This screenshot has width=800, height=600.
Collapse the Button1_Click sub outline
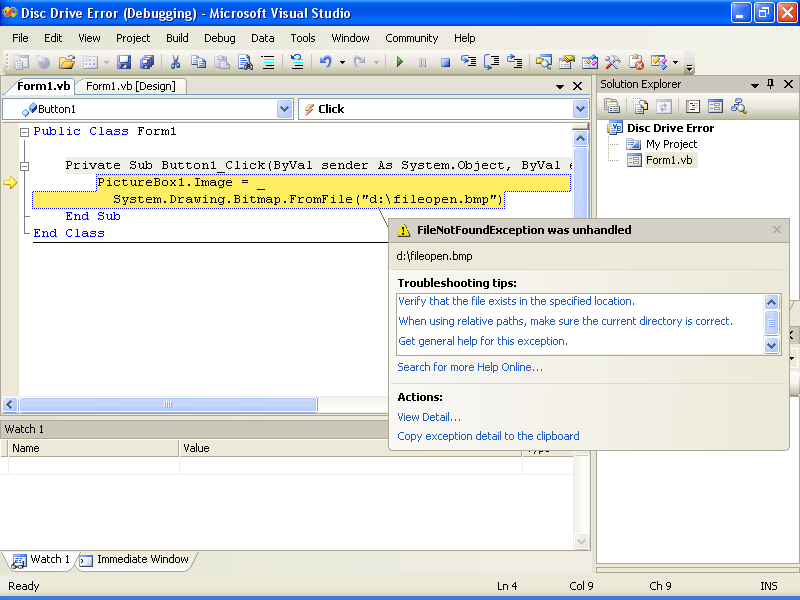[25, 166]
